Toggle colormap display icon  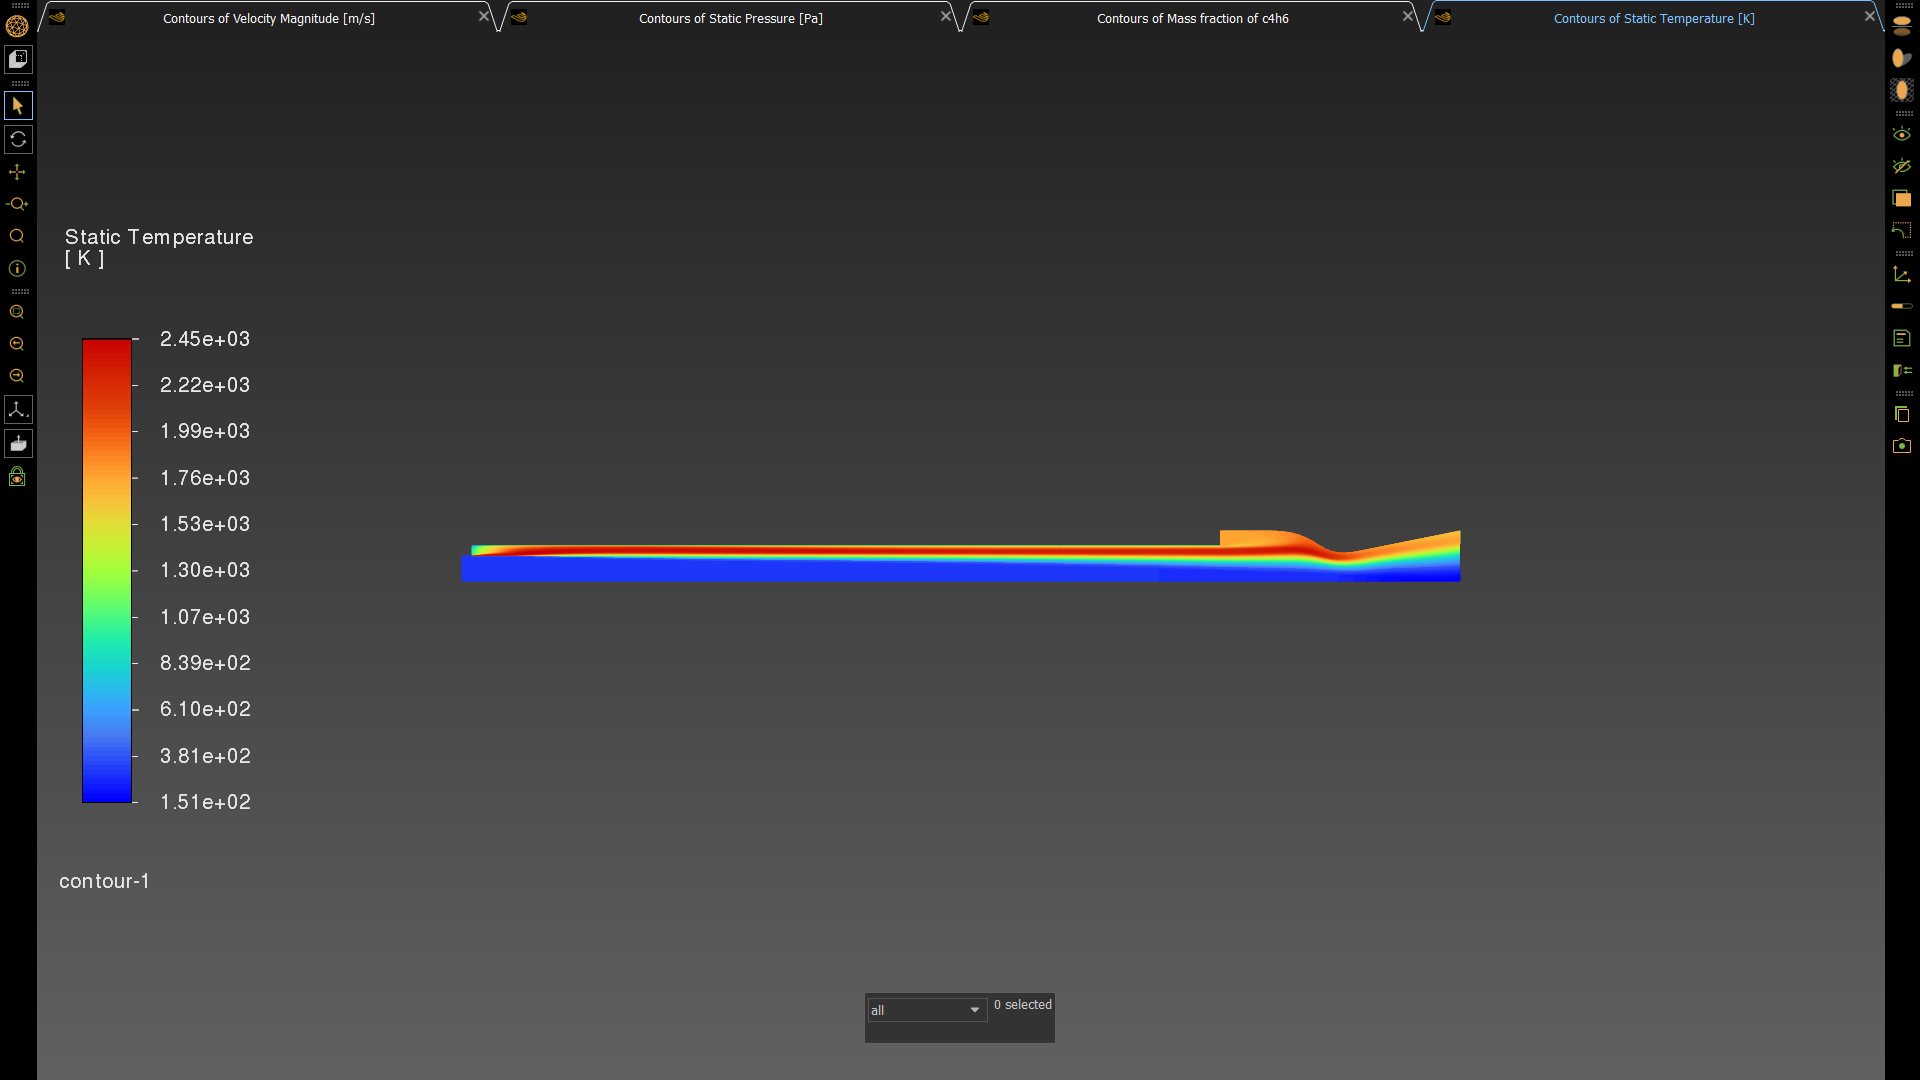point(1902,306)
